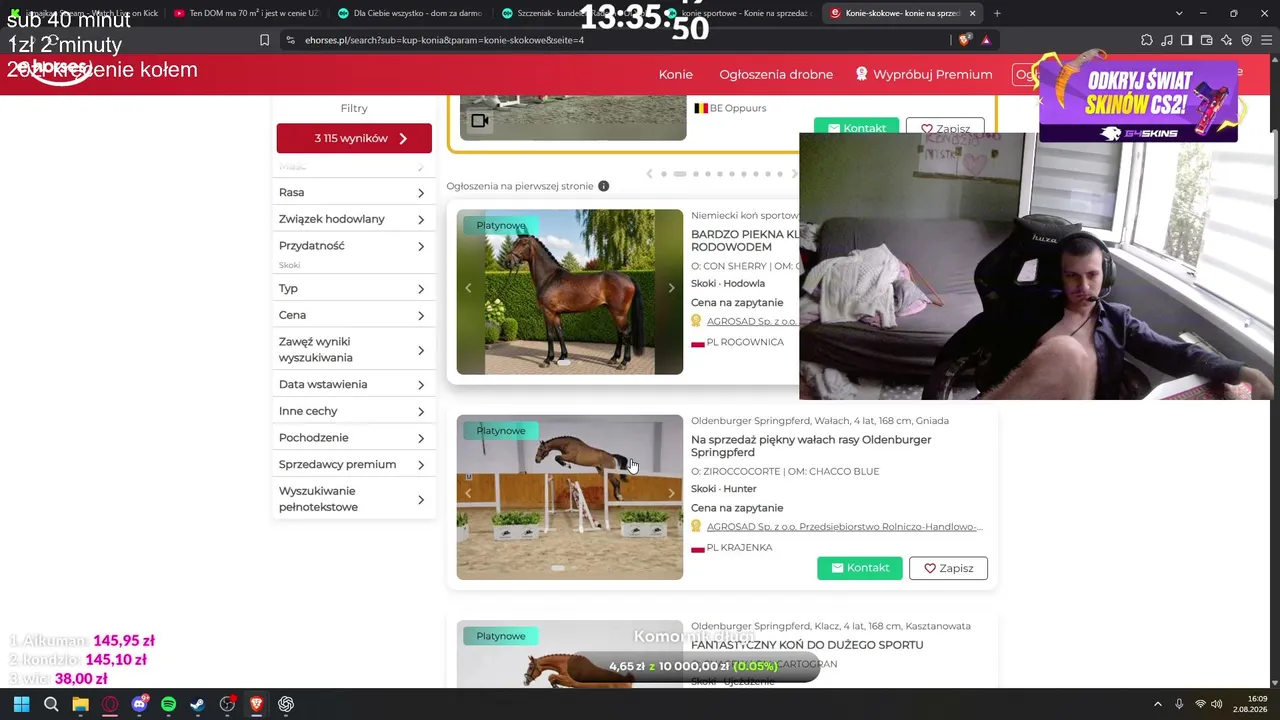Show the 3 115 wyników results

point(354,138)
